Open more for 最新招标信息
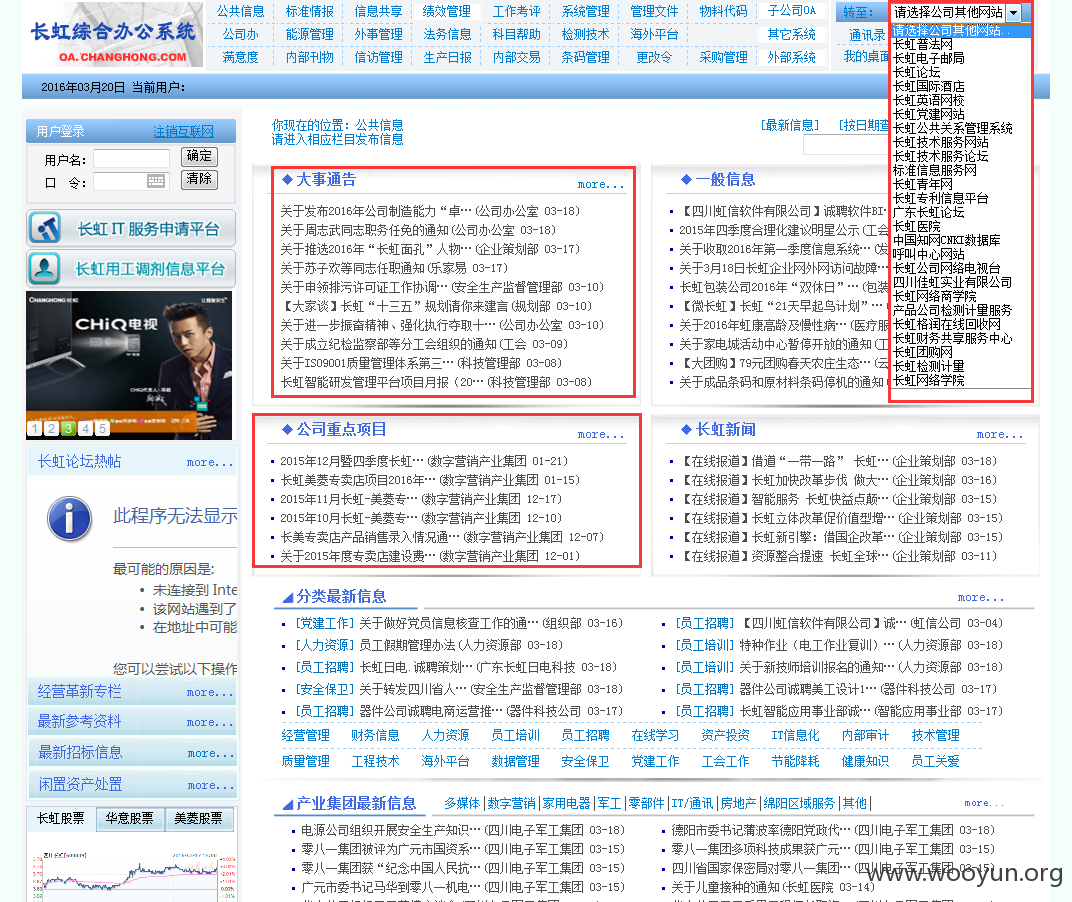 [x=211, y=754]
